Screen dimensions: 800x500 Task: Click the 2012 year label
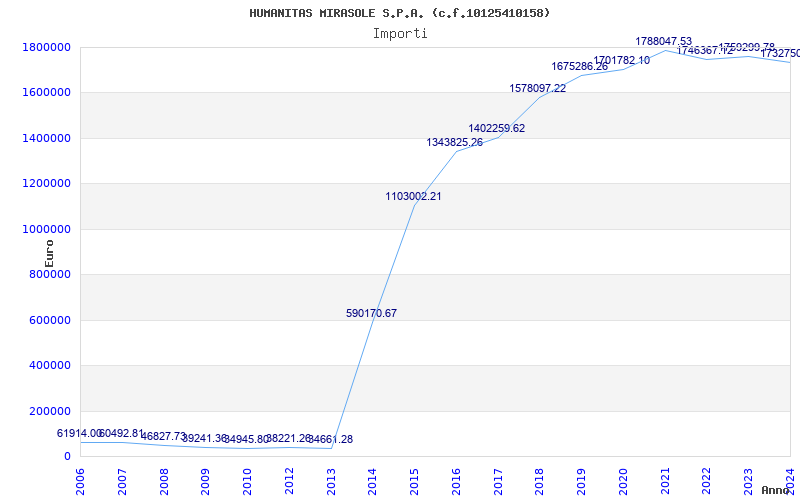(289, 481)
